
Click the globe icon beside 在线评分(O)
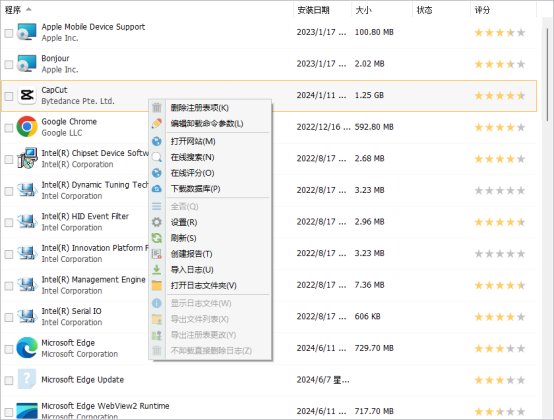coord(157,173)
